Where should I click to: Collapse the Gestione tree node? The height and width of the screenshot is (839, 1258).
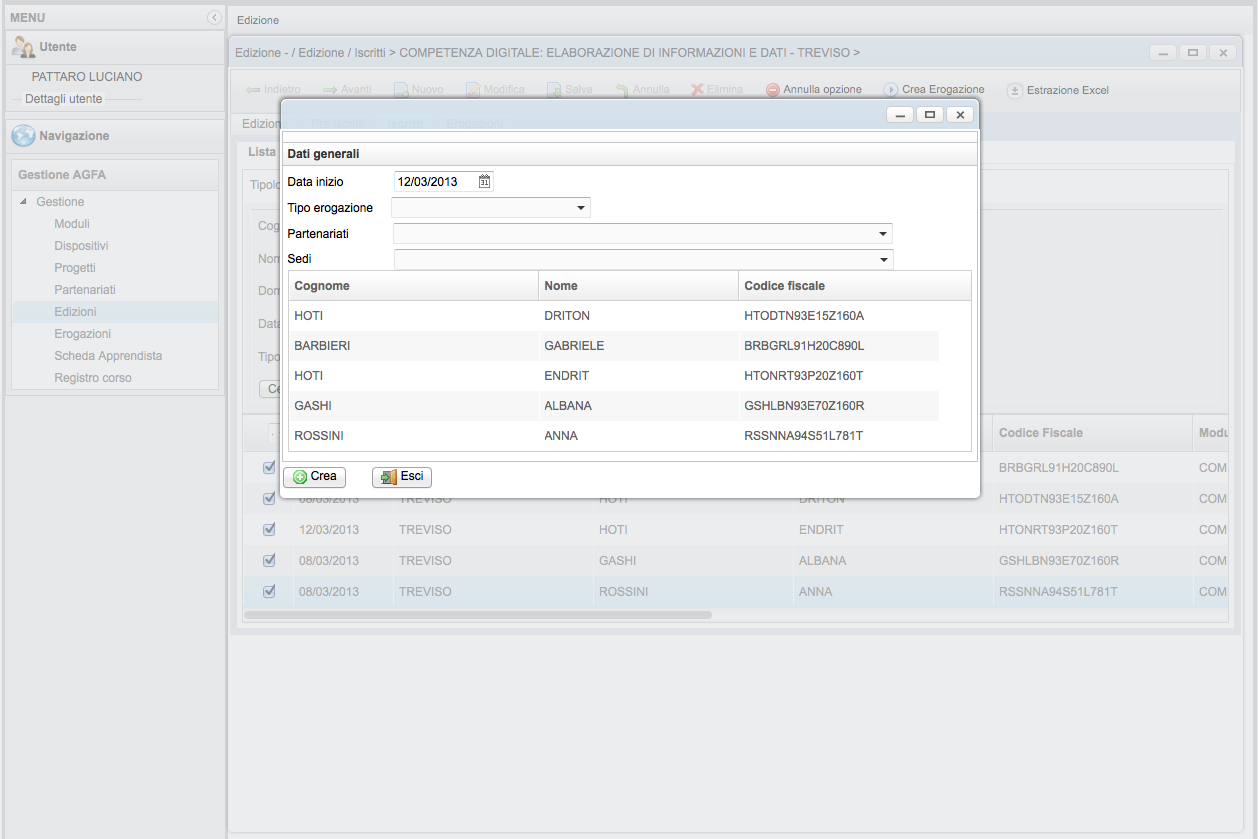tap(24, 202)
